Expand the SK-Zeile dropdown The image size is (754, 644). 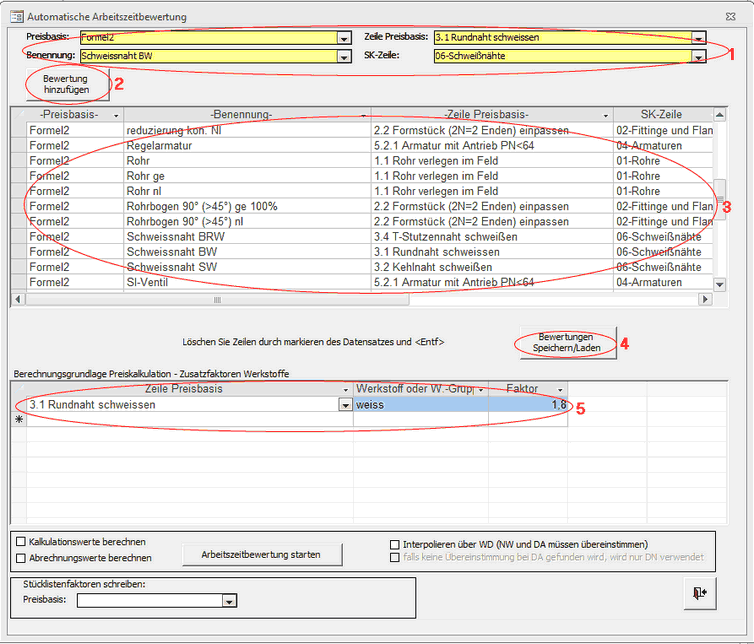pyautogui.click(x=698, y=57)
